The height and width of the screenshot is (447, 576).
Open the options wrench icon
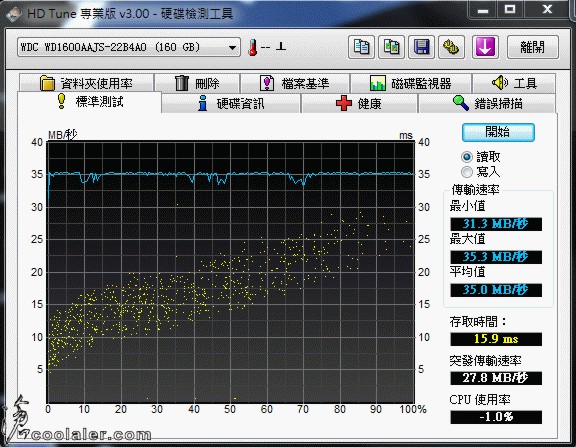pos(451,47)
